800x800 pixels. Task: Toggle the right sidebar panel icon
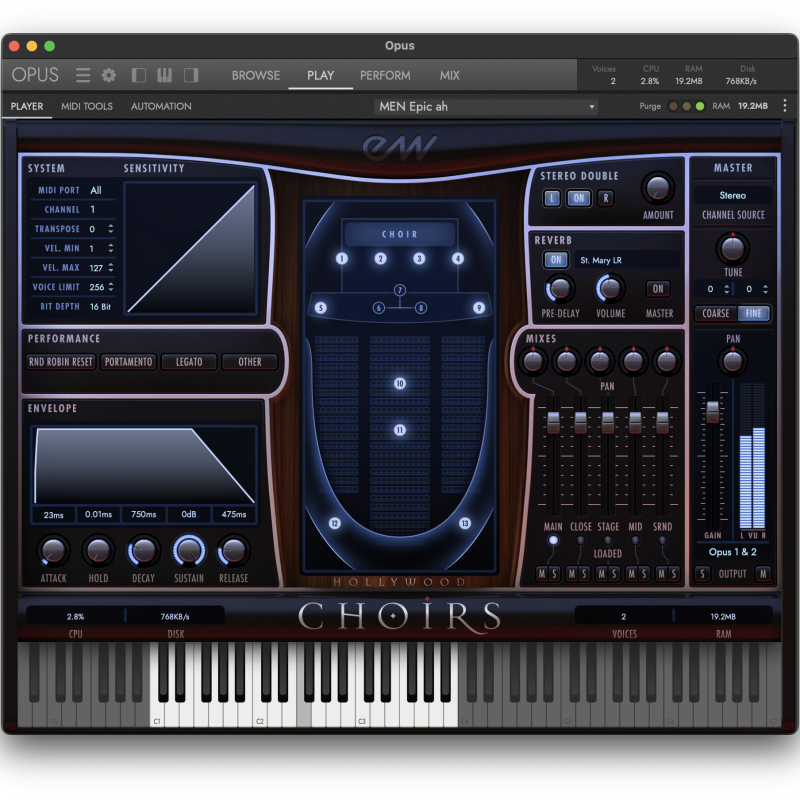[x=191, y=75]
